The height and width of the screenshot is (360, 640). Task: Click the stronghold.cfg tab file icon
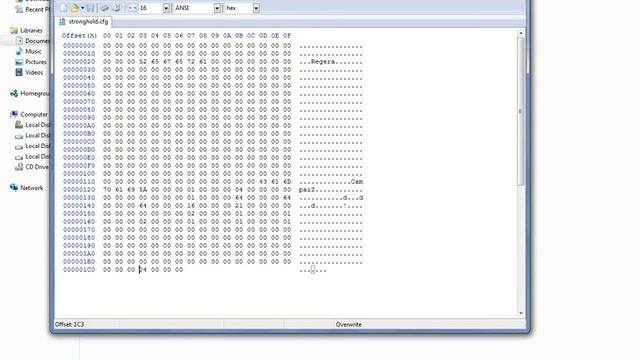tap(62, 22)
